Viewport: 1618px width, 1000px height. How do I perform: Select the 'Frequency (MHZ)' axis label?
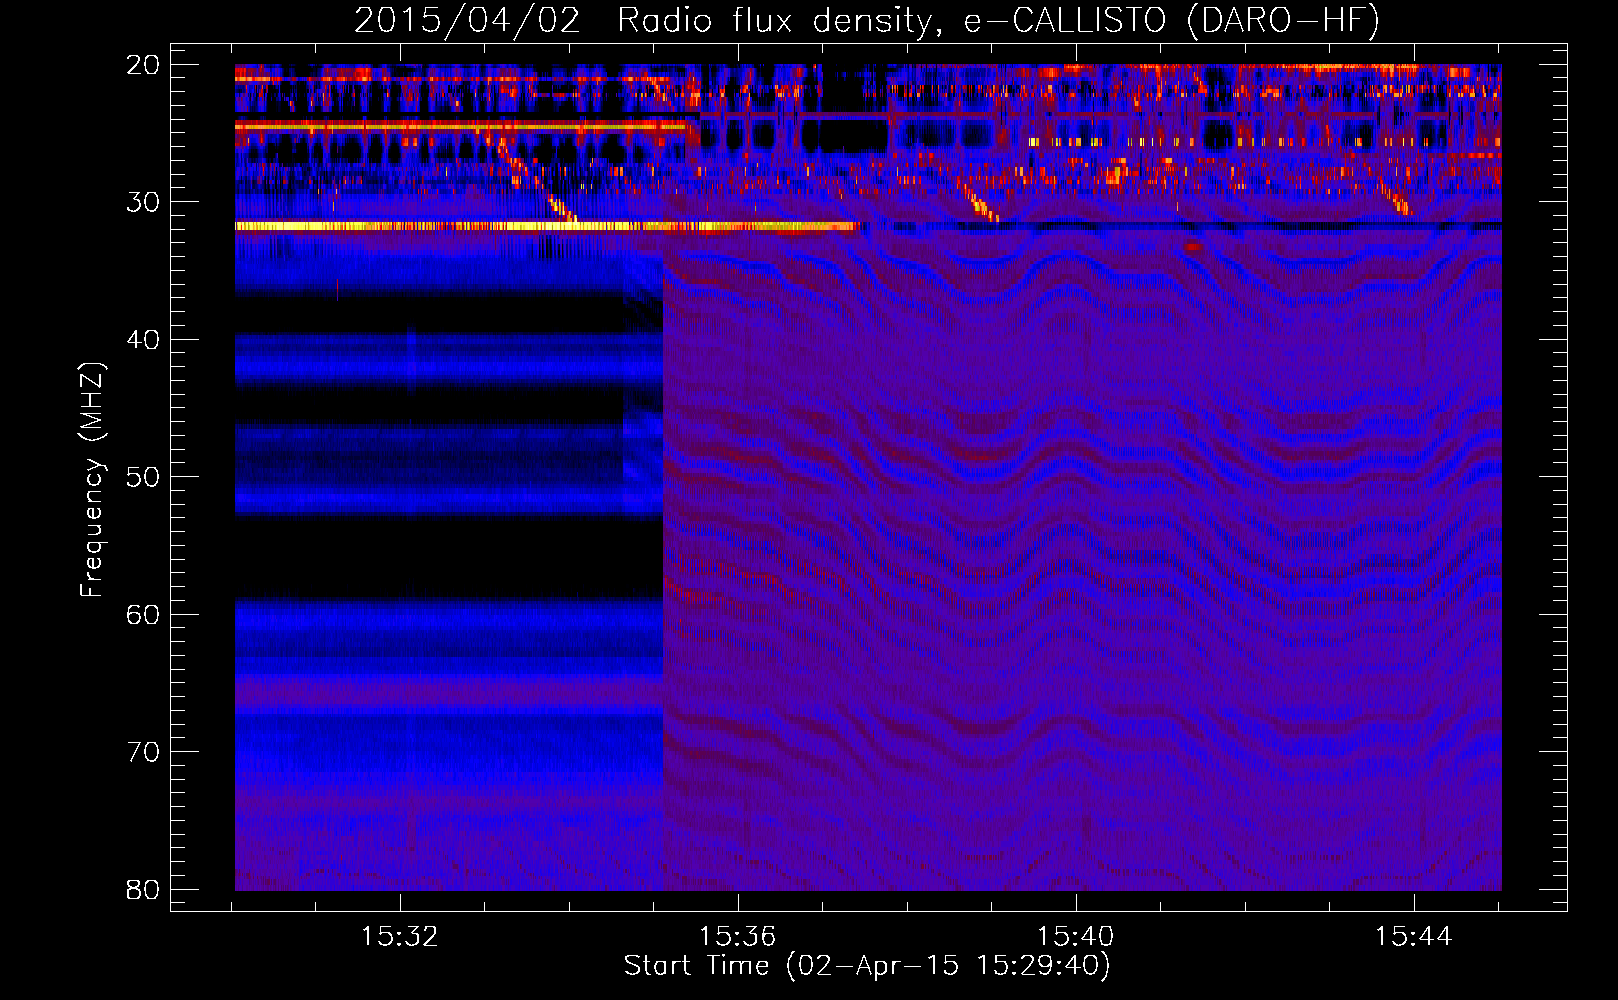coord(92,480)
